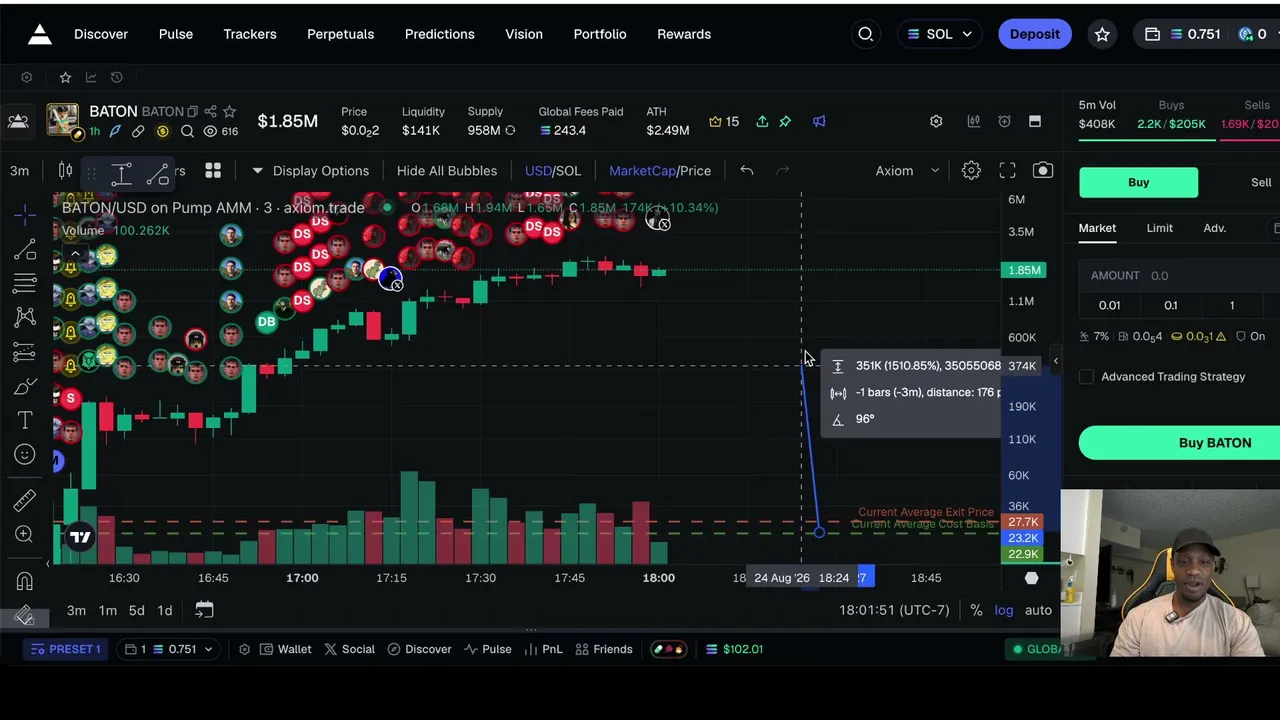Switch to the Adv. order tab
Screen dimensions: 1280x720
pyautogui.click(x=1215, y=228)
